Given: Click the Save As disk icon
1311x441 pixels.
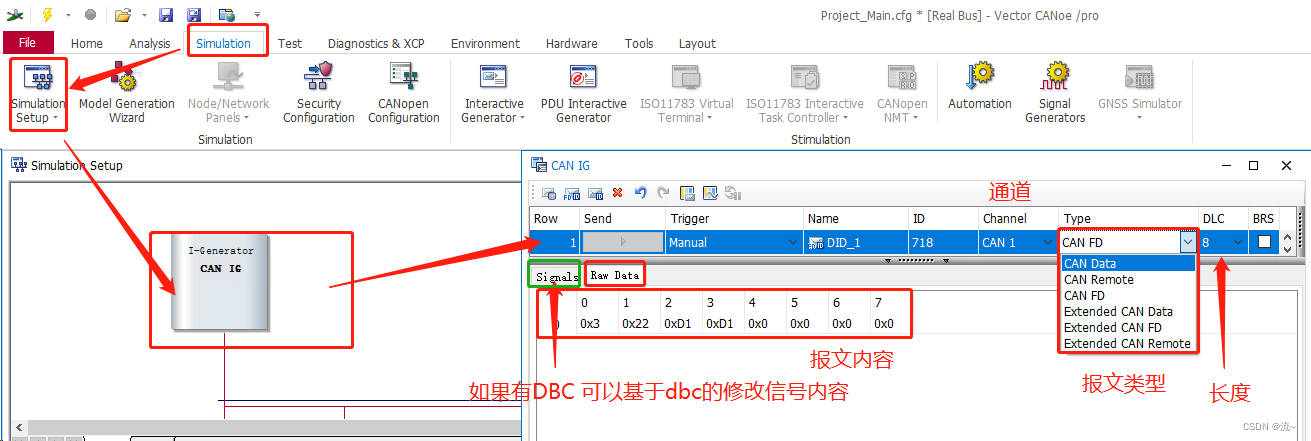Looking at the screenshot, I should [193, 15].
